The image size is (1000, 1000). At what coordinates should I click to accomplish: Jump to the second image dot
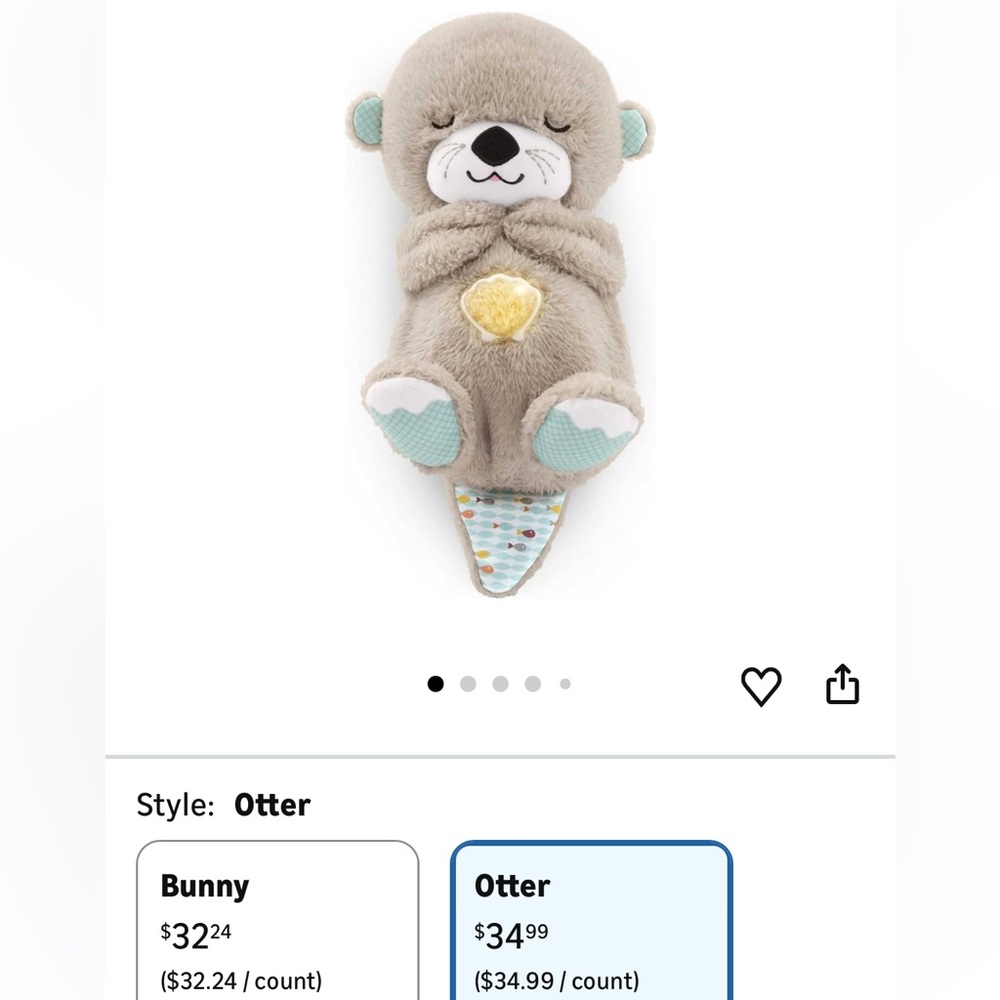pyautogui.click(x=468, y=684)
